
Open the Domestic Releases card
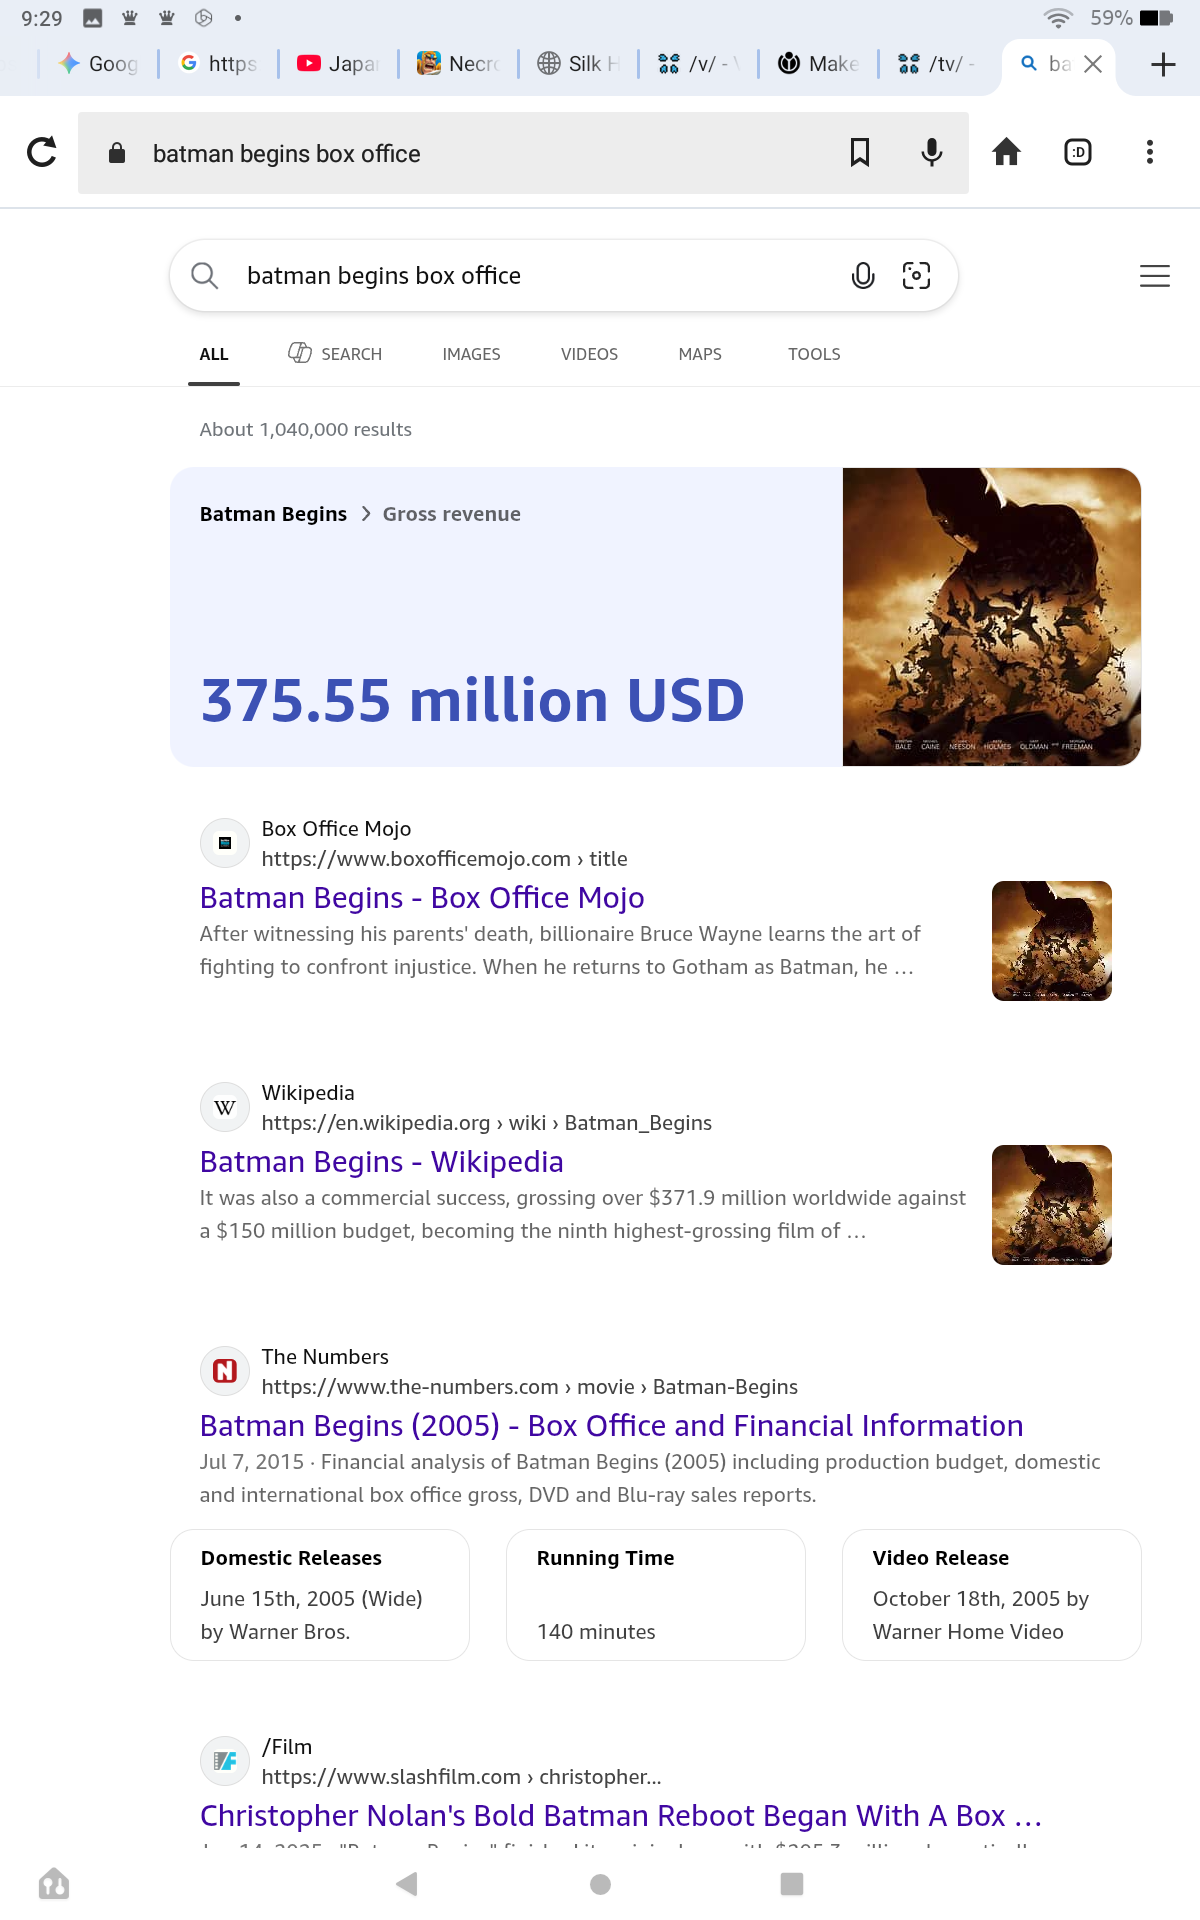320,1595
